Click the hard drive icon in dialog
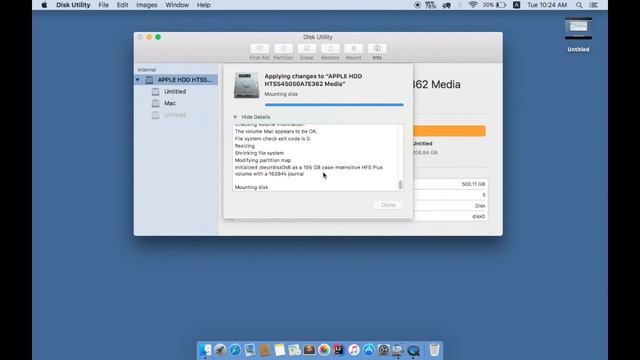 [246, 85]
